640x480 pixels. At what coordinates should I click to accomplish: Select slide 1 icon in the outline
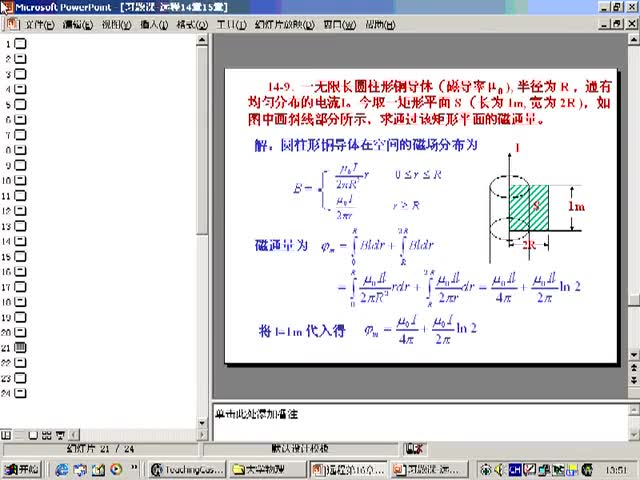click(20, 44)
